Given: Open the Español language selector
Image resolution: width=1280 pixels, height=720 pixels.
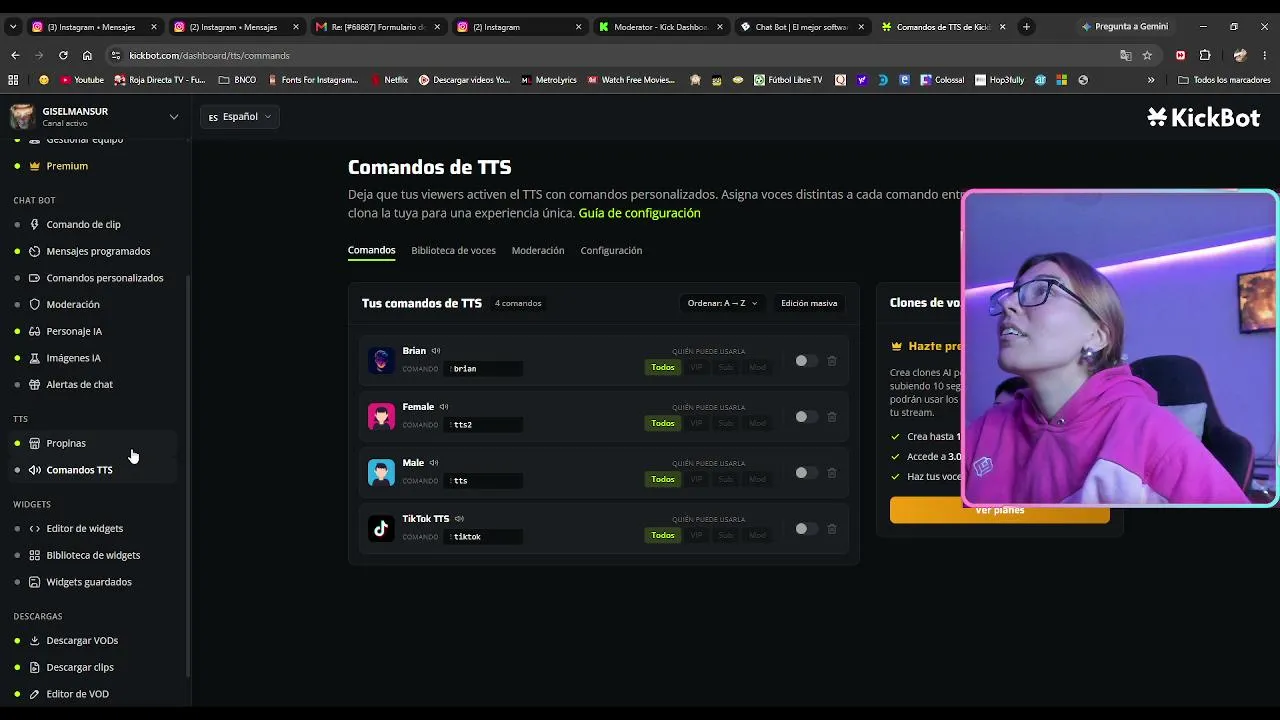Looking at the screenshot, I should tap(240, 117).
